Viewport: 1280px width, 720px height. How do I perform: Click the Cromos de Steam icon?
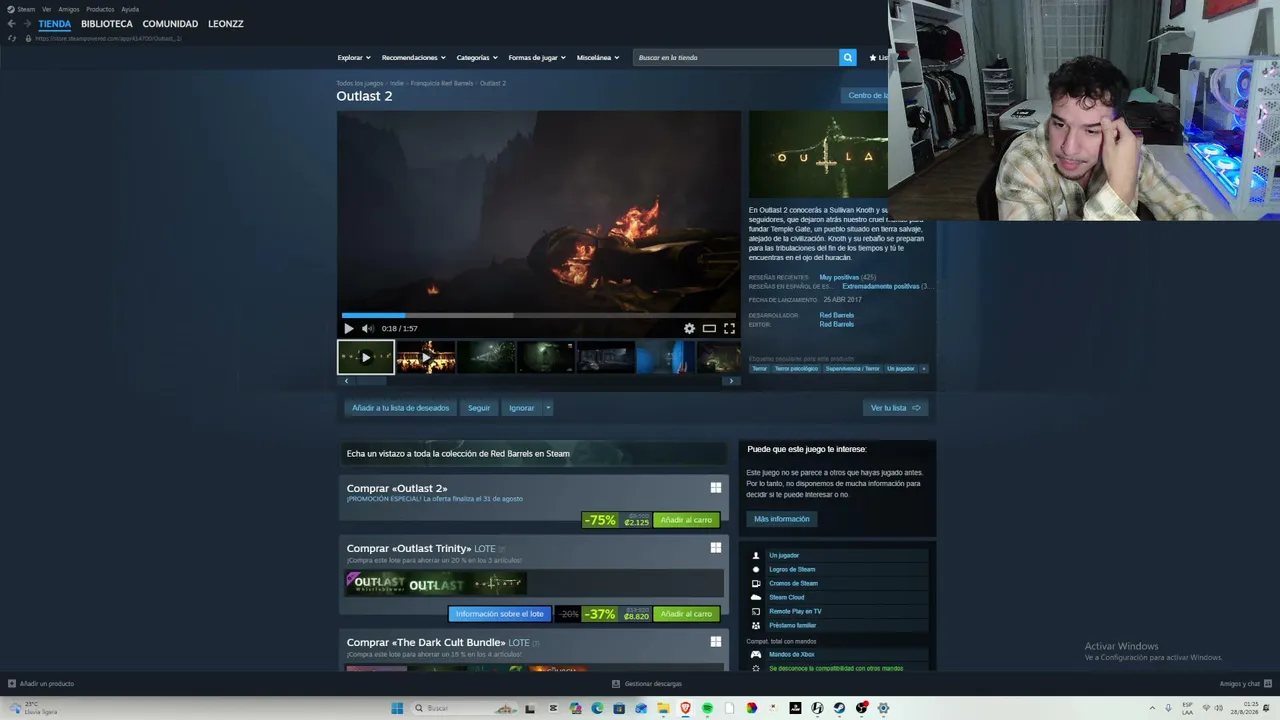(756, 583)
